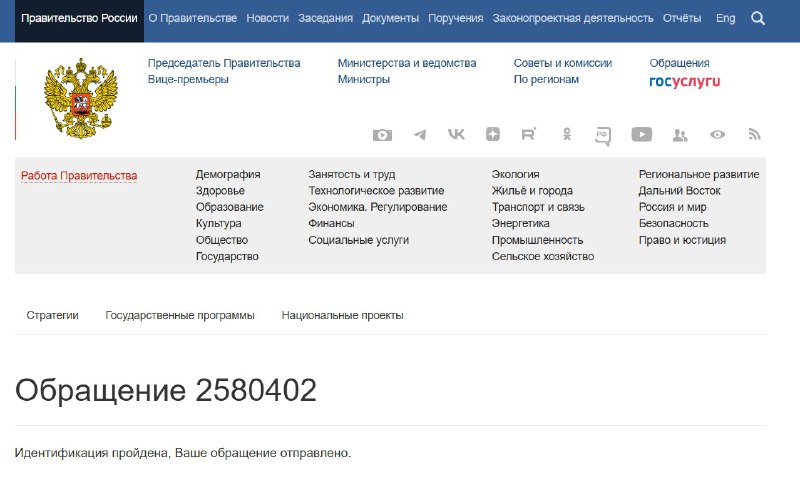800x496 pixels.
Task: Open the photo camera icon link
Action: [x=382, y=135]
